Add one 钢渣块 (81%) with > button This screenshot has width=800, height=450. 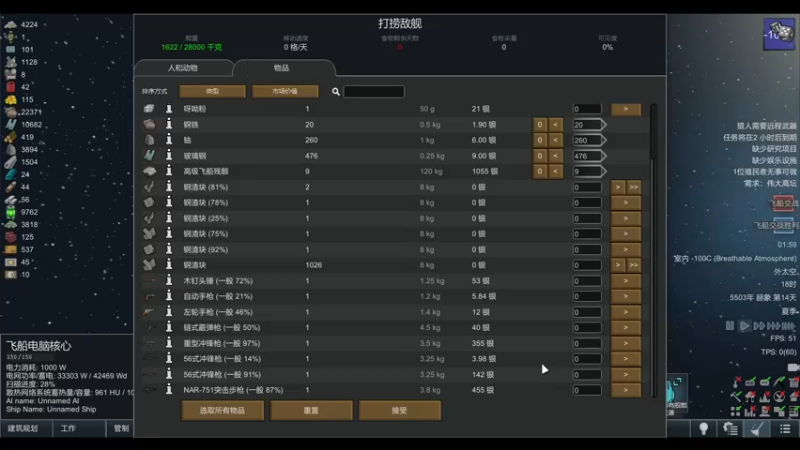(x=618, y=187)
